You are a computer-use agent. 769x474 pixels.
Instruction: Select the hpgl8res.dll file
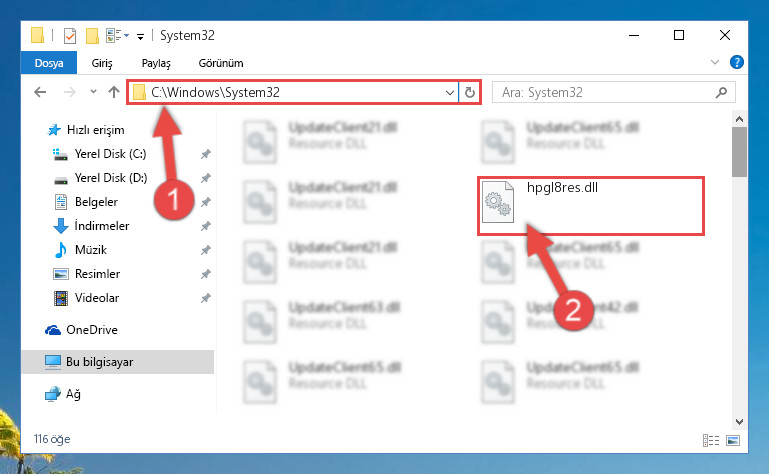click(590, 206)
